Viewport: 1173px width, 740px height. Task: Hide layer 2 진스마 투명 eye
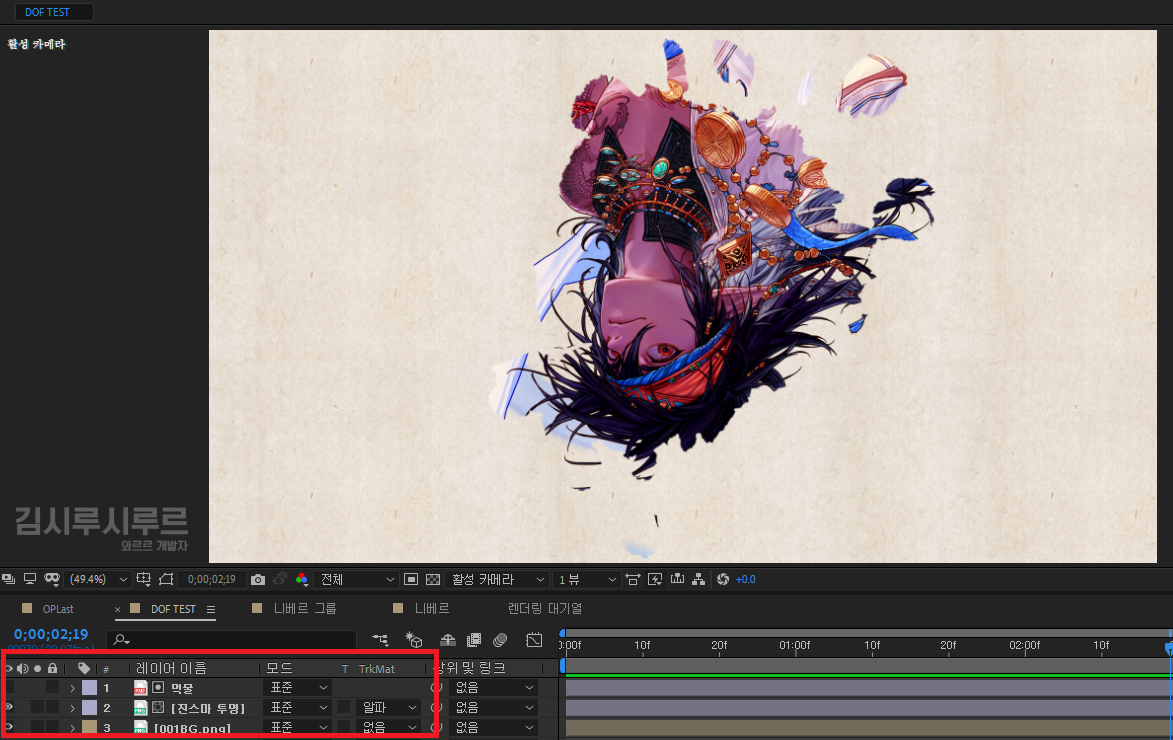point(9,707)
